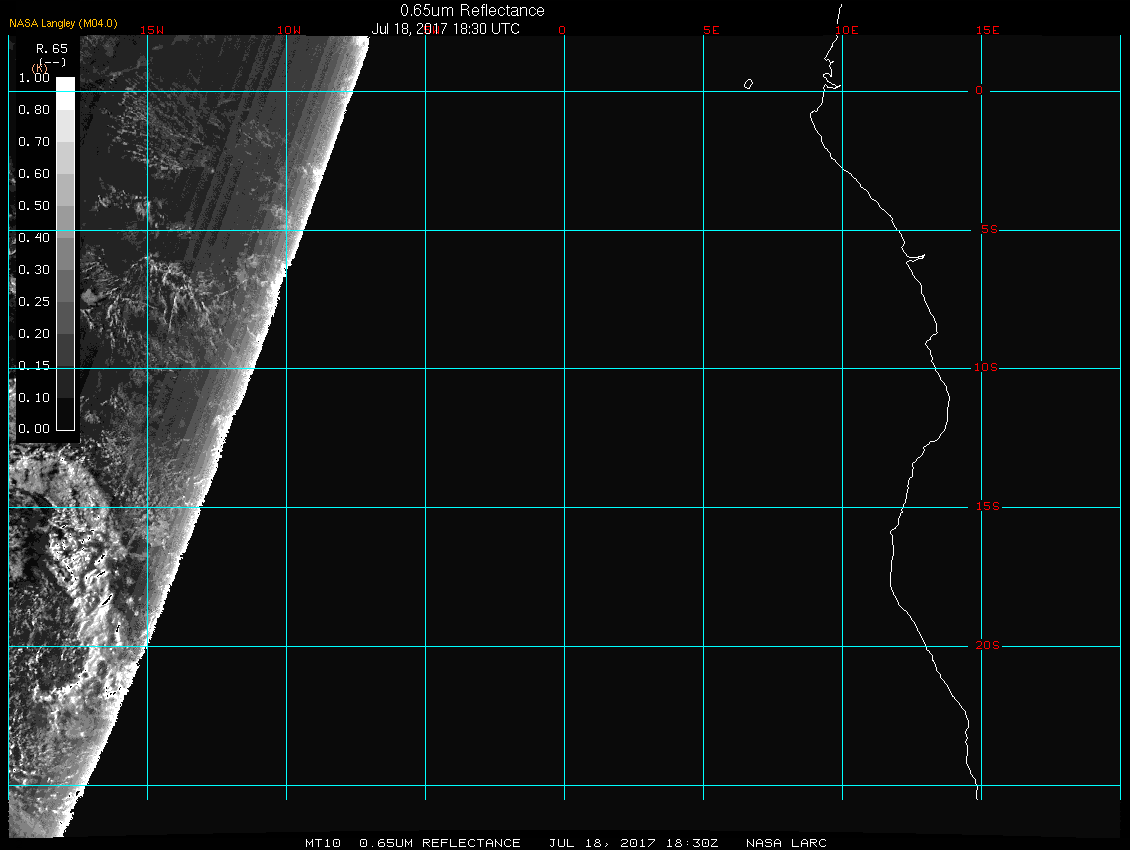The width and height of the screenshot is (1130, 850).
Task: Pick the 5E longitude label
Action: (711, 30)
